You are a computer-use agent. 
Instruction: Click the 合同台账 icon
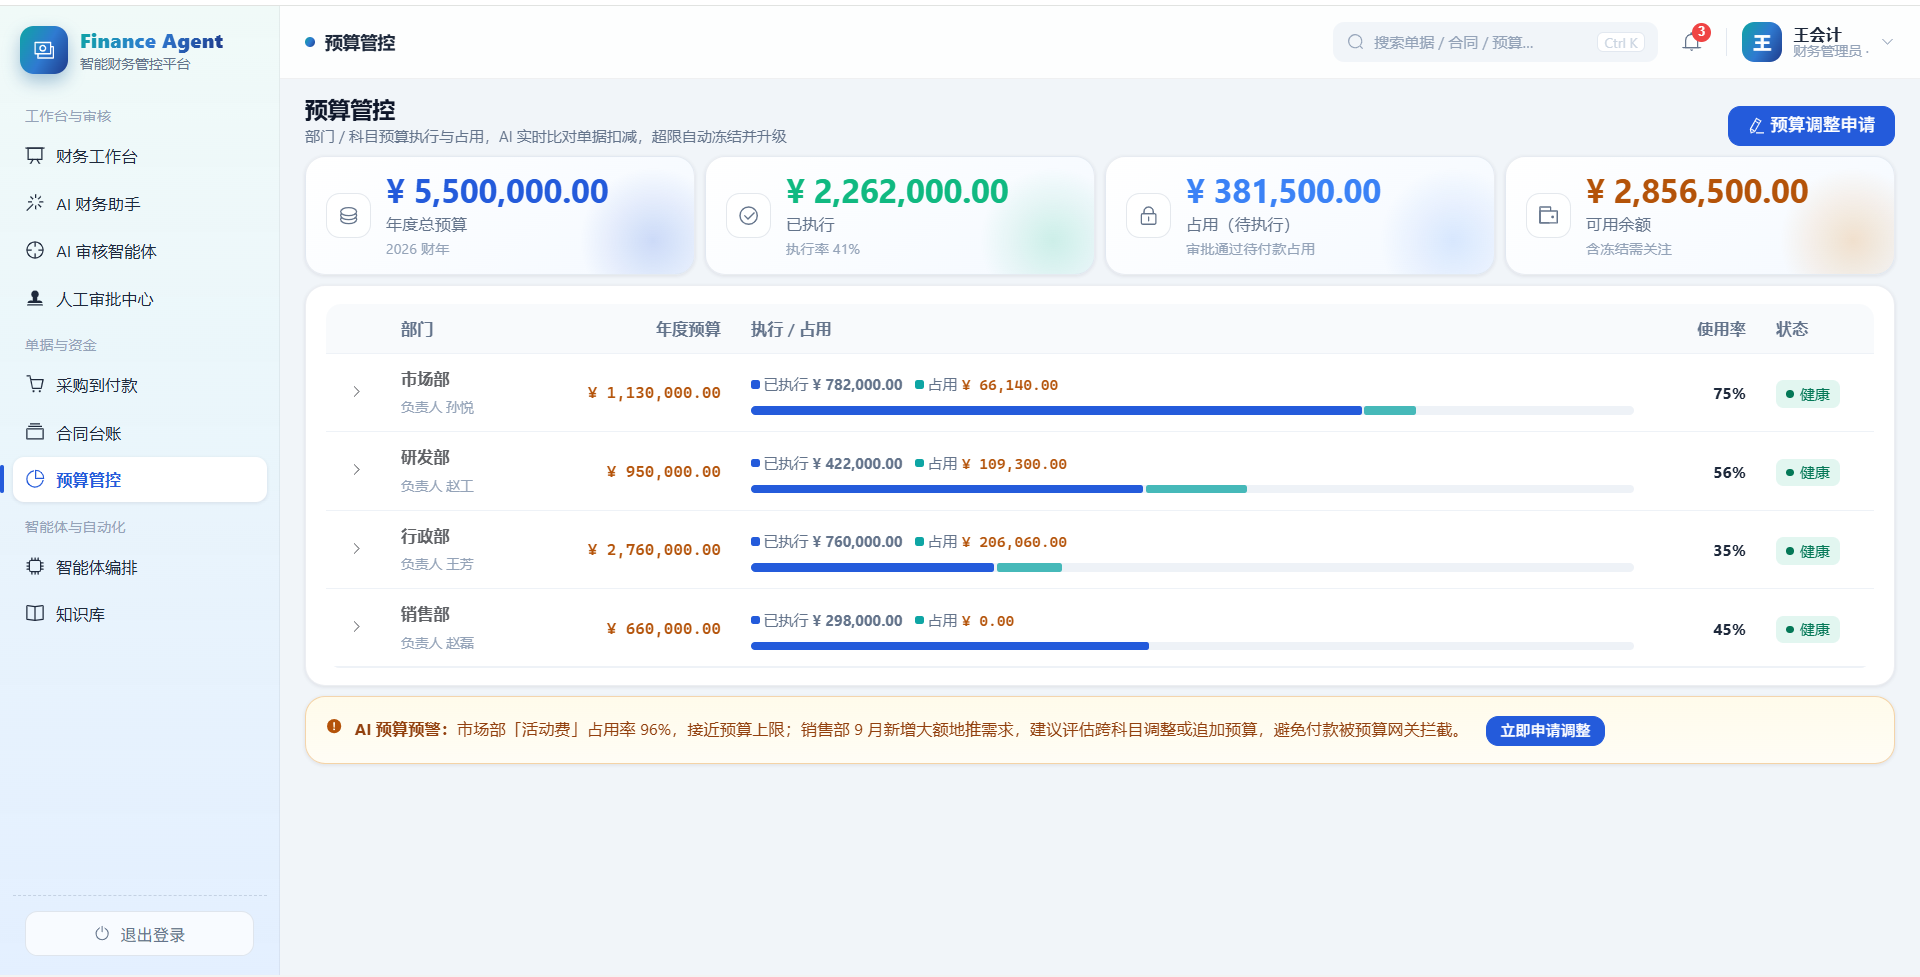tap(35, 432)
